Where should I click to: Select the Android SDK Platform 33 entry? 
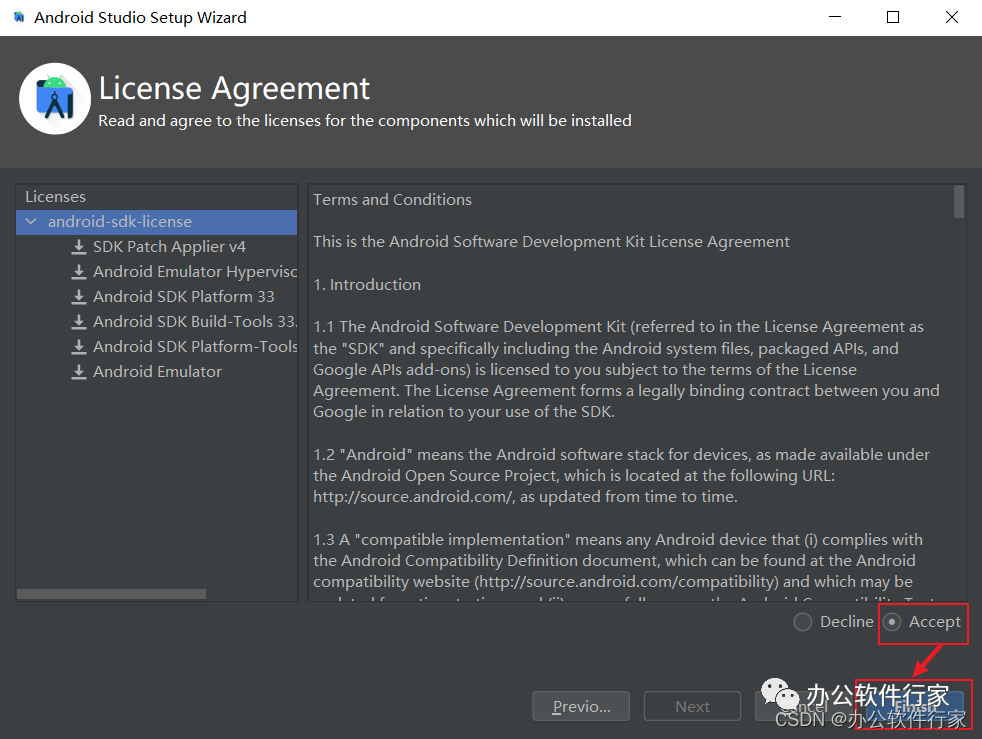(x=183, y=297)
